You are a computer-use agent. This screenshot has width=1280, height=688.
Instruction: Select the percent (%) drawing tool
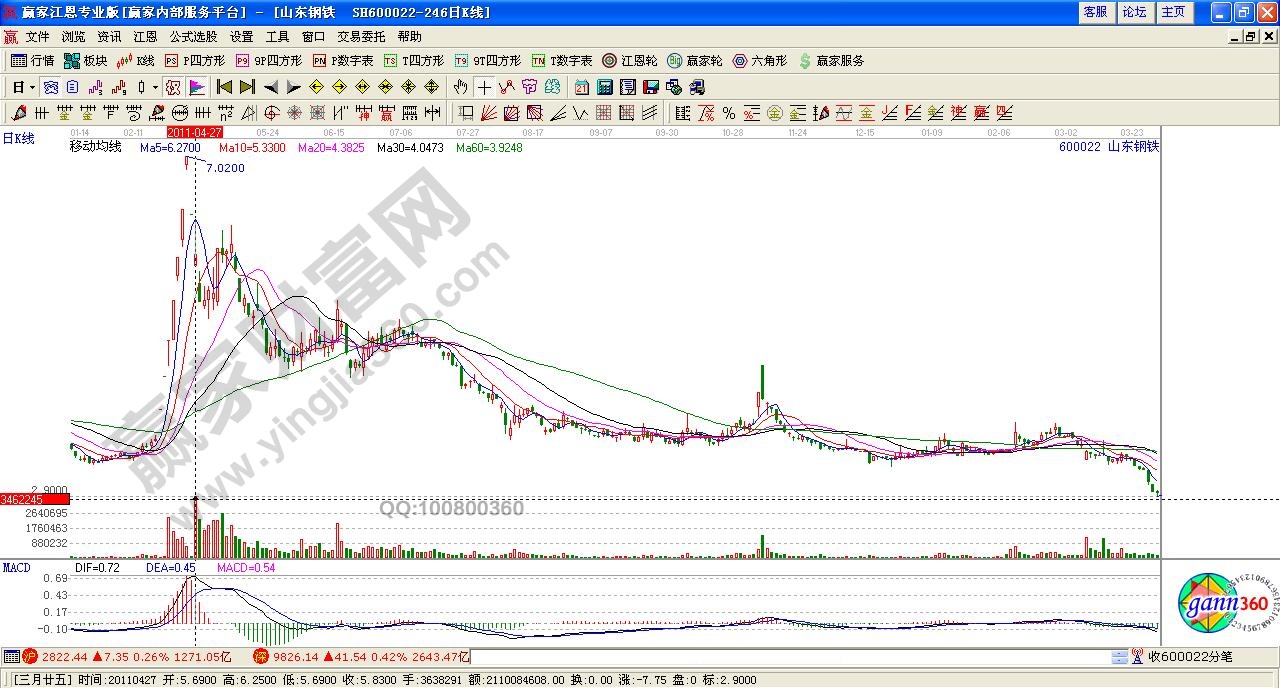tap(729, 113)
